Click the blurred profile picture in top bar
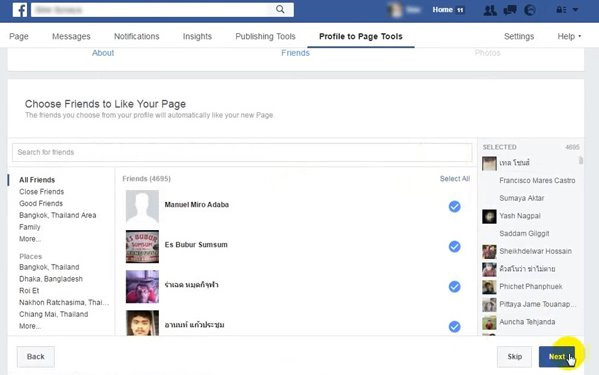 (395, 10)
